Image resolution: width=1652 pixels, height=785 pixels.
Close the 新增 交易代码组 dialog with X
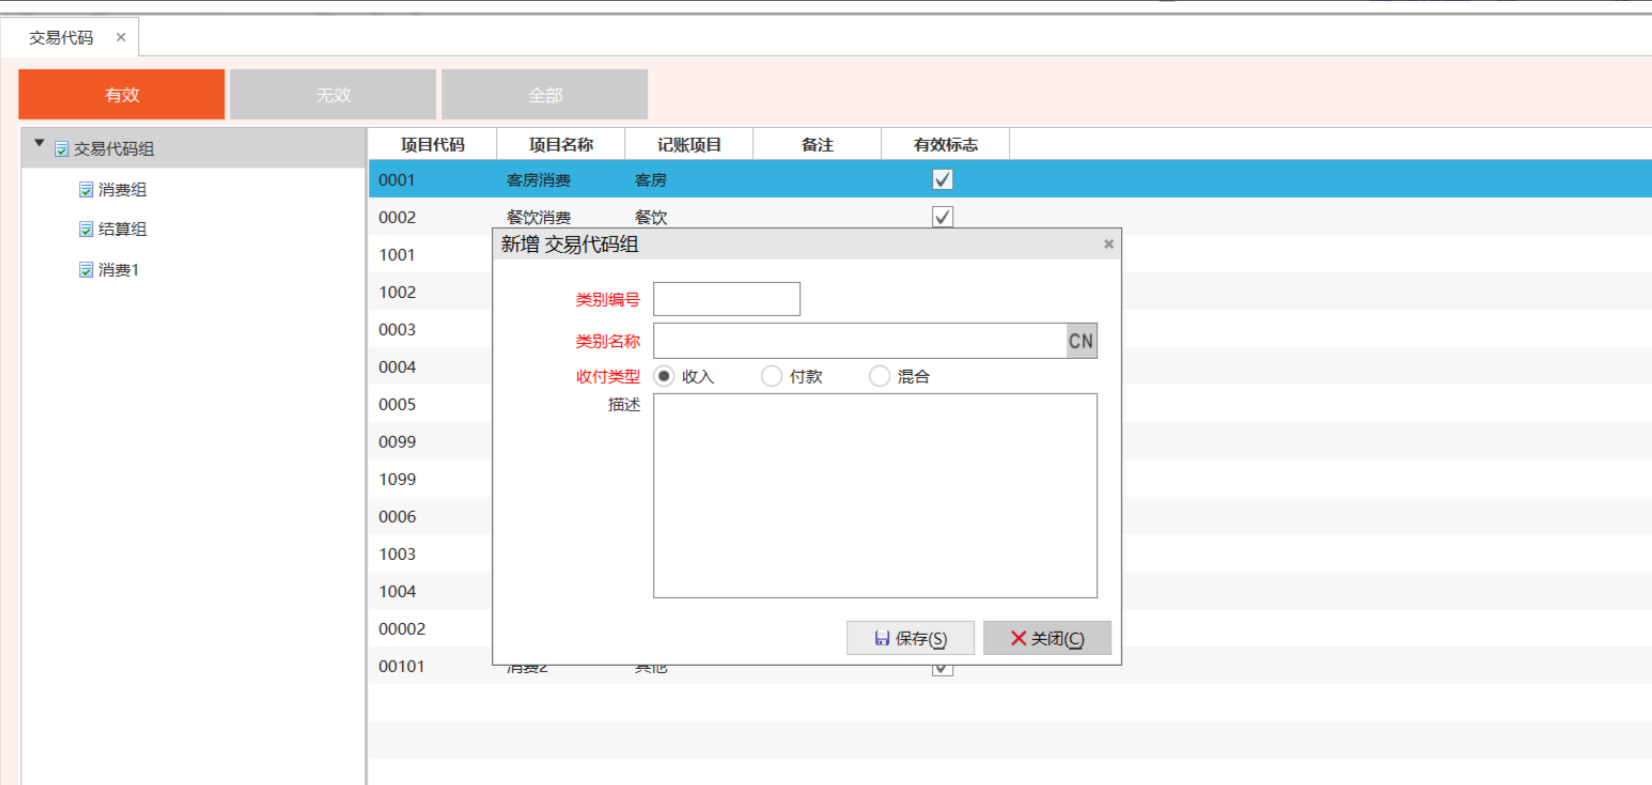pos(1108,244)
